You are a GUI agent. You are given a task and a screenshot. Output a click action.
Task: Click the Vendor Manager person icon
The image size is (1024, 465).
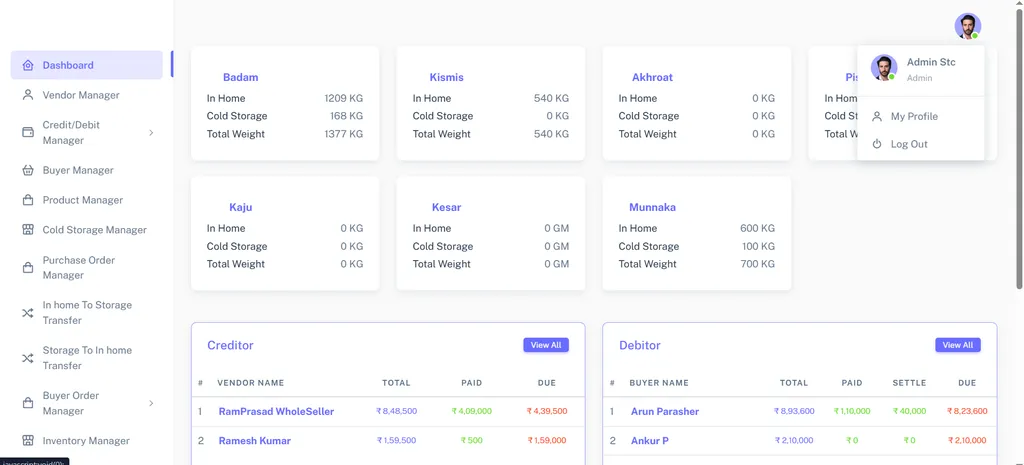(x=27, y=95)
